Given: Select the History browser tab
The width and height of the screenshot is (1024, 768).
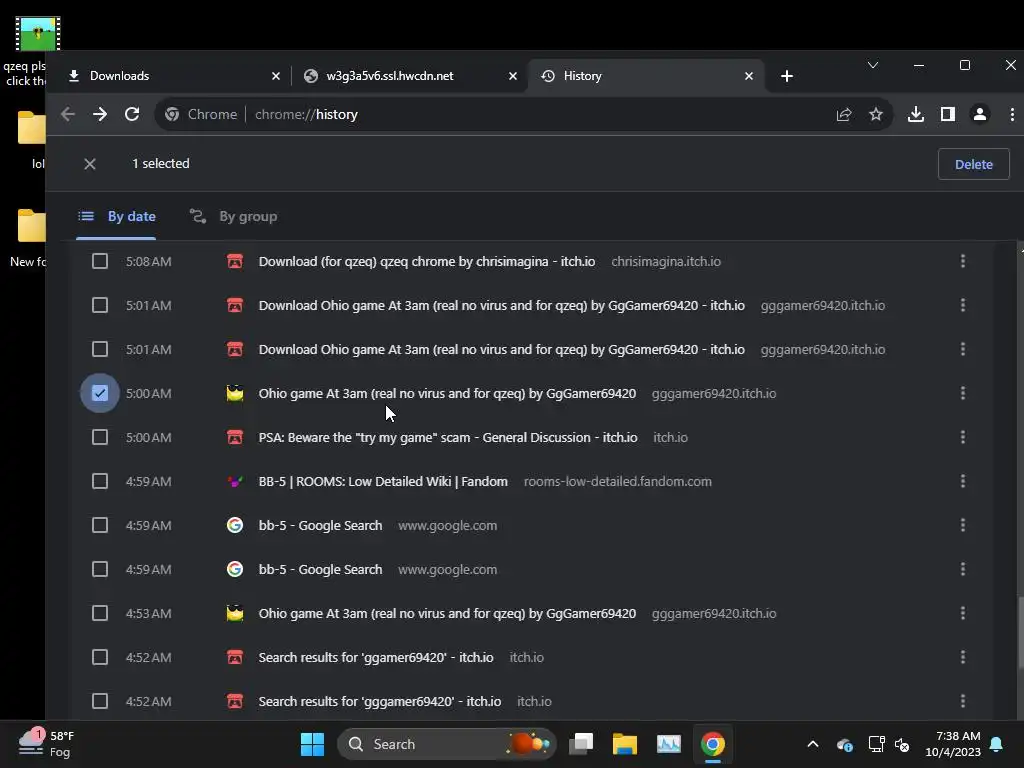Looking at the screenshot, I should pos(645,76).
